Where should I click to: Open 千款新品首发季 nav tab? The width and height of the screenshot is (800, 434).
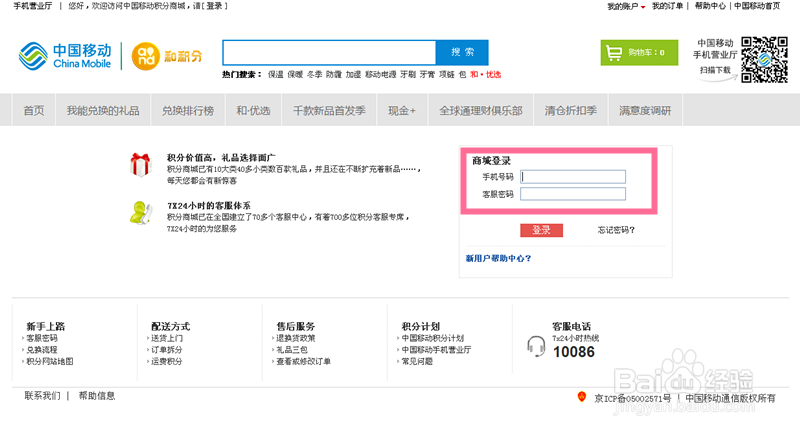329,110
